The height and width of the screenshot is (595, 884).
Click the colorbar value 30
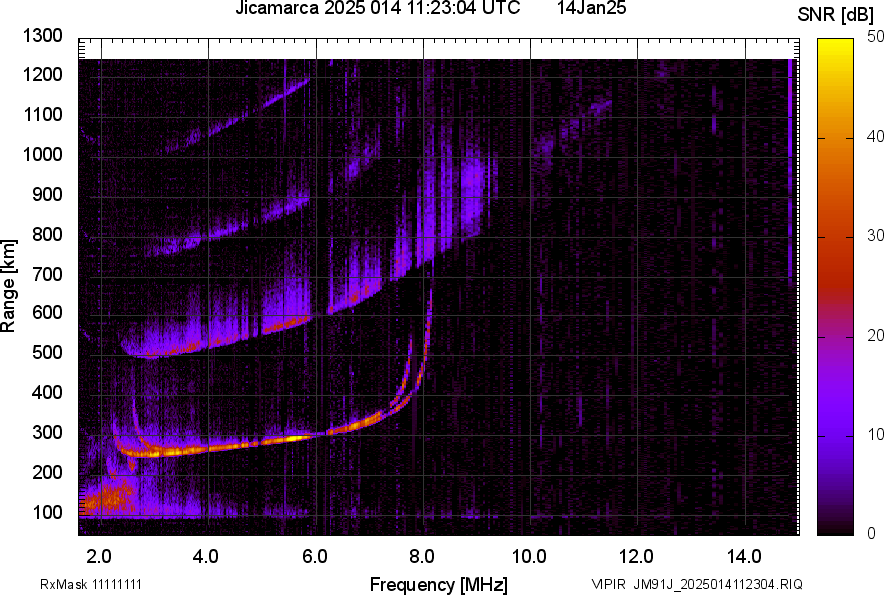pyautogui.click(x=875, y=235)
